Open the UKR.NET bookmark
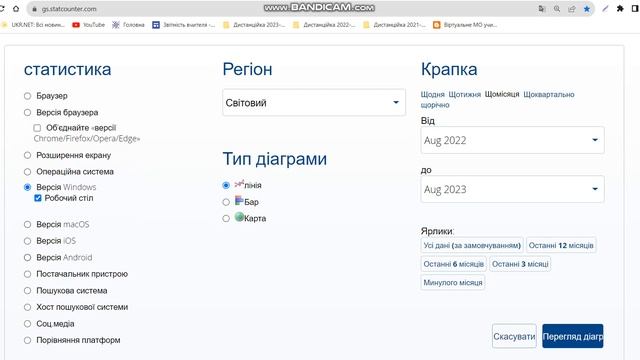 pyautogui.click(x=33, y=25)
